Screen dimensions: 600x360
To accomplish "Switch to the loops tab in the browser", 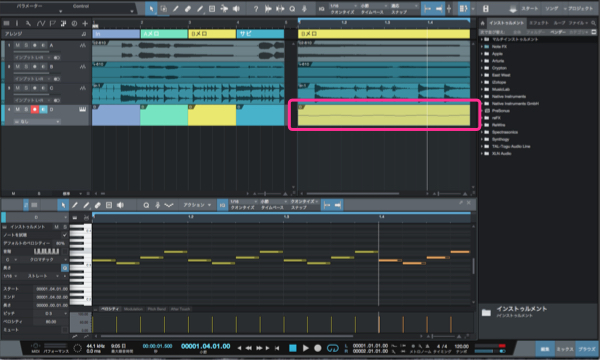I will tap(559, 23).
